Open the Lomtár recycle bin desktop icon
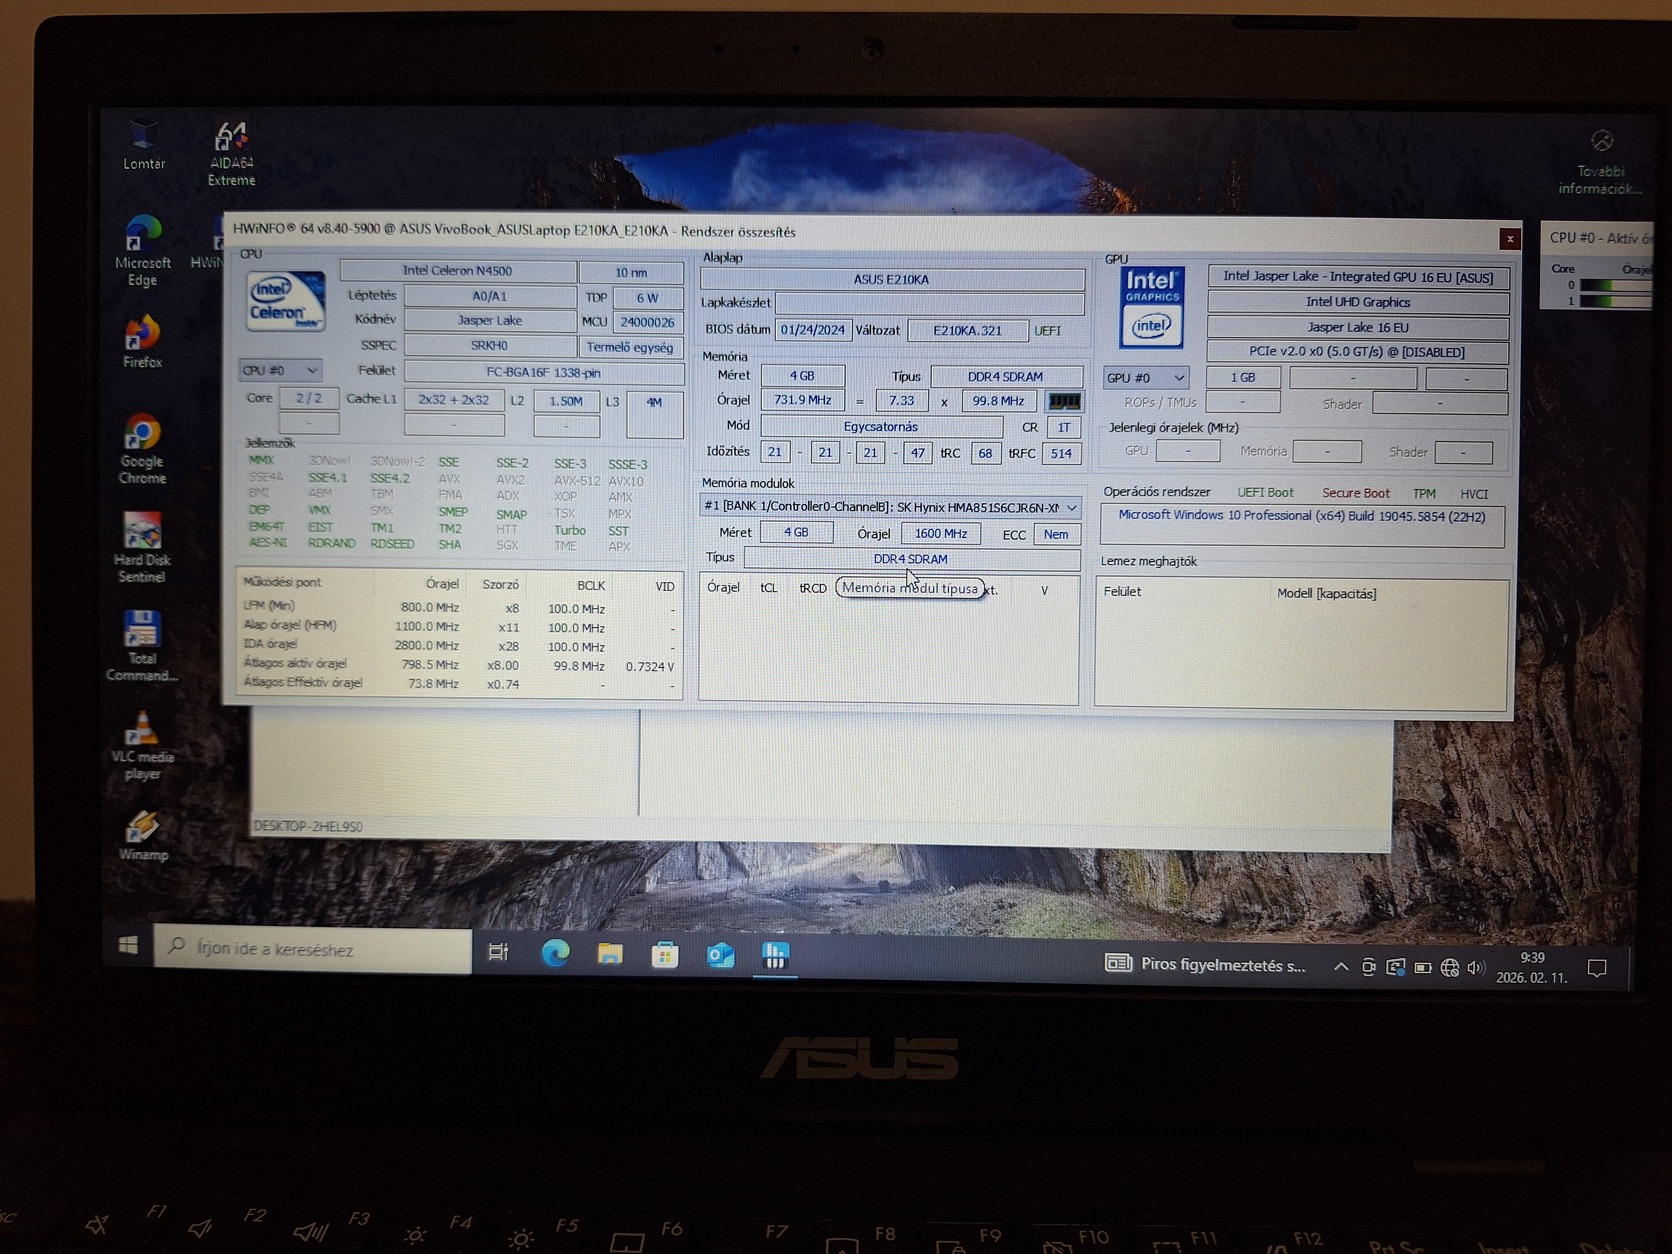1672x1254 pixels. pyautogui.click(x=143, y=145)
